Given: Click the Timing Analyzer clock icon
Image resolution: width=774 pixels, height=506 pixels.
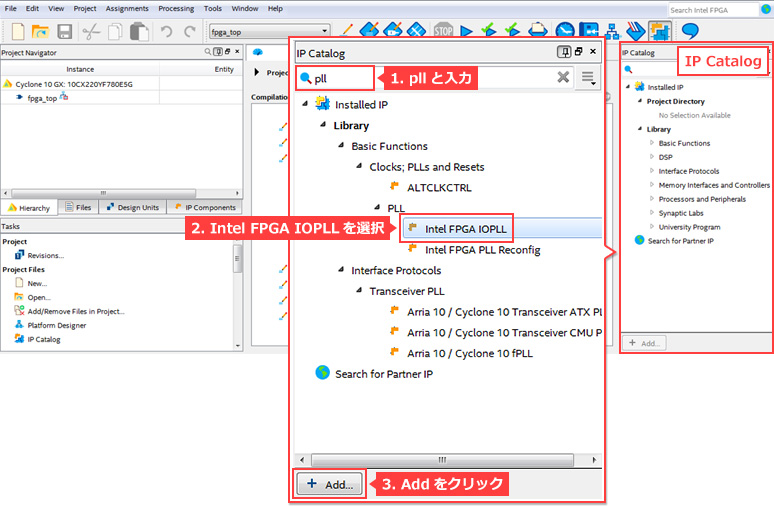Looking at the screenshot, I should coord(565,31).
